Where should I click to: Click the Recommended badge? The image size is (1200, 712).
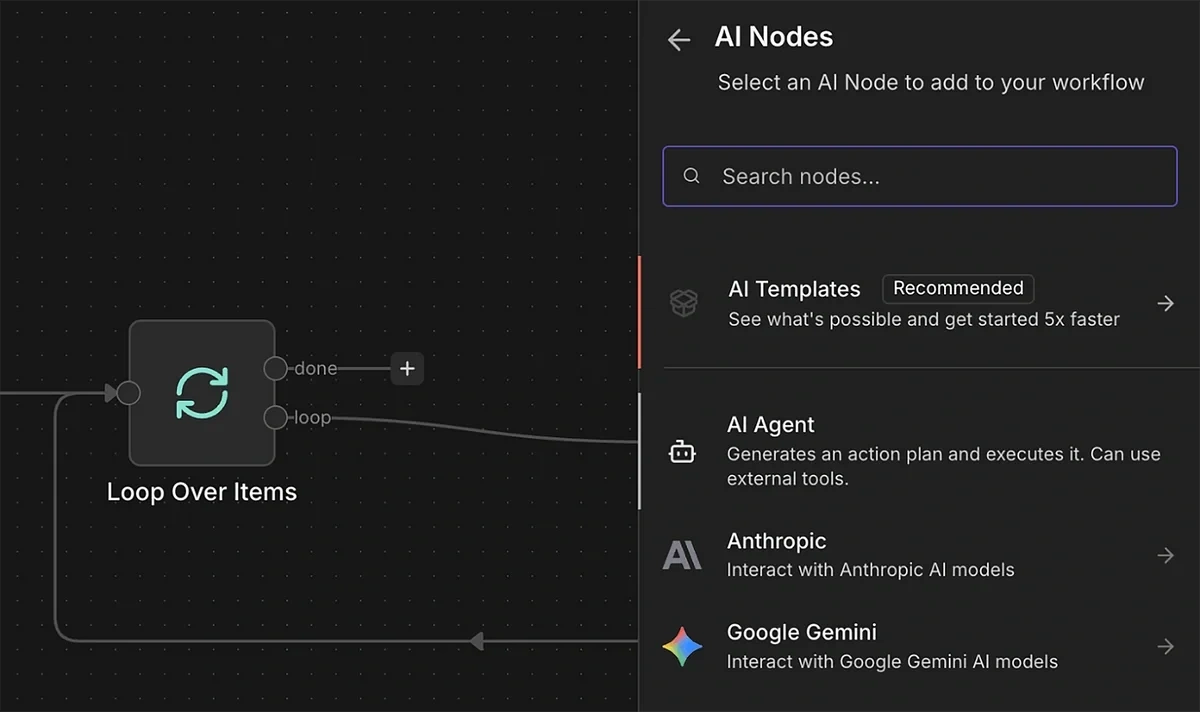(957, 288)
